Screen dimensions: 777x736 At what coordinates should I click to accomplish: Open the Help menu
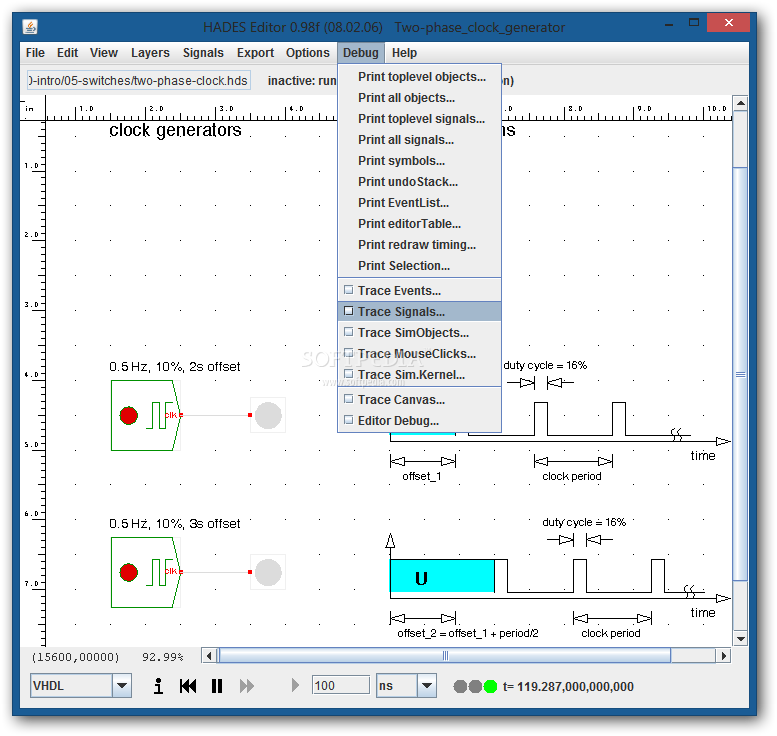404,53
